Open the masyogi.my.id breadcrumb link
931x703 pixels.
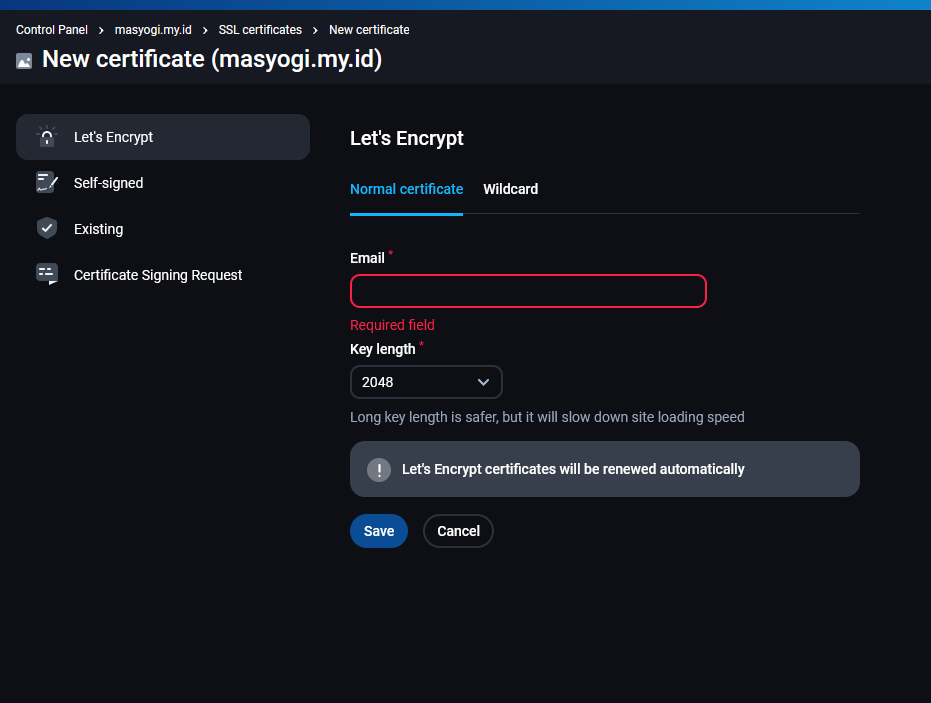pos(153,30)
